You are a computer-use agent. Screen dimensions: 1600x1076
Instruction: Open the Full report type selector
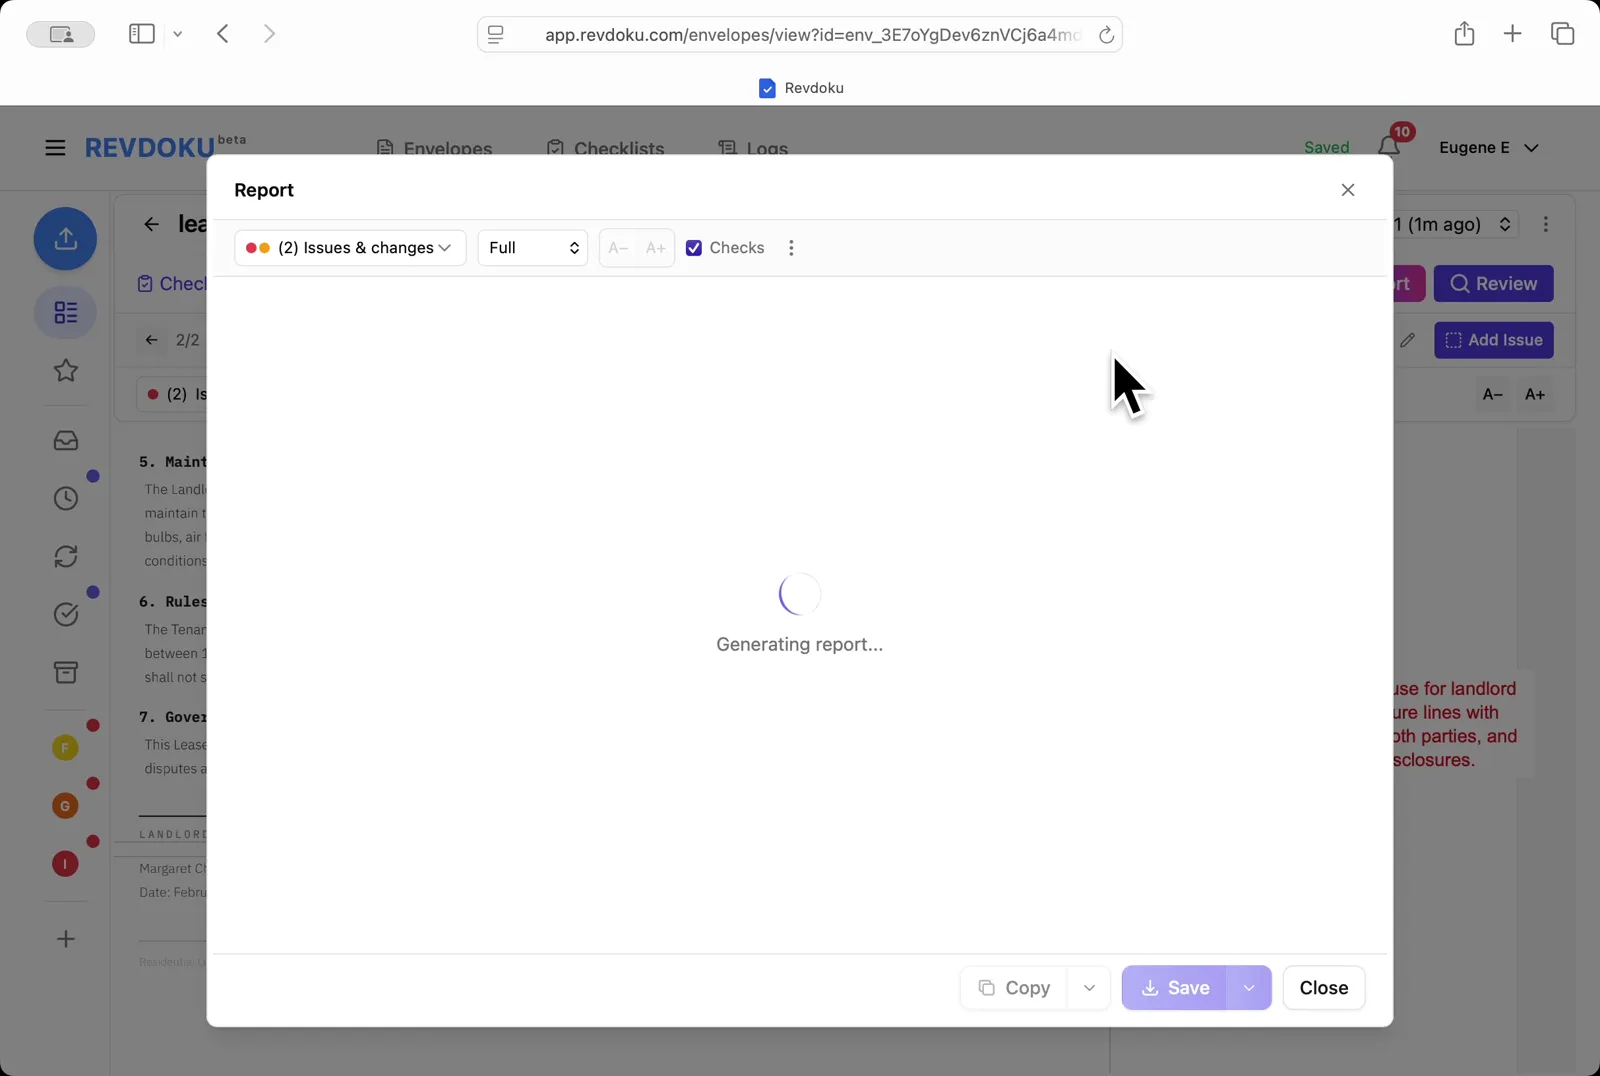point(532,247)
